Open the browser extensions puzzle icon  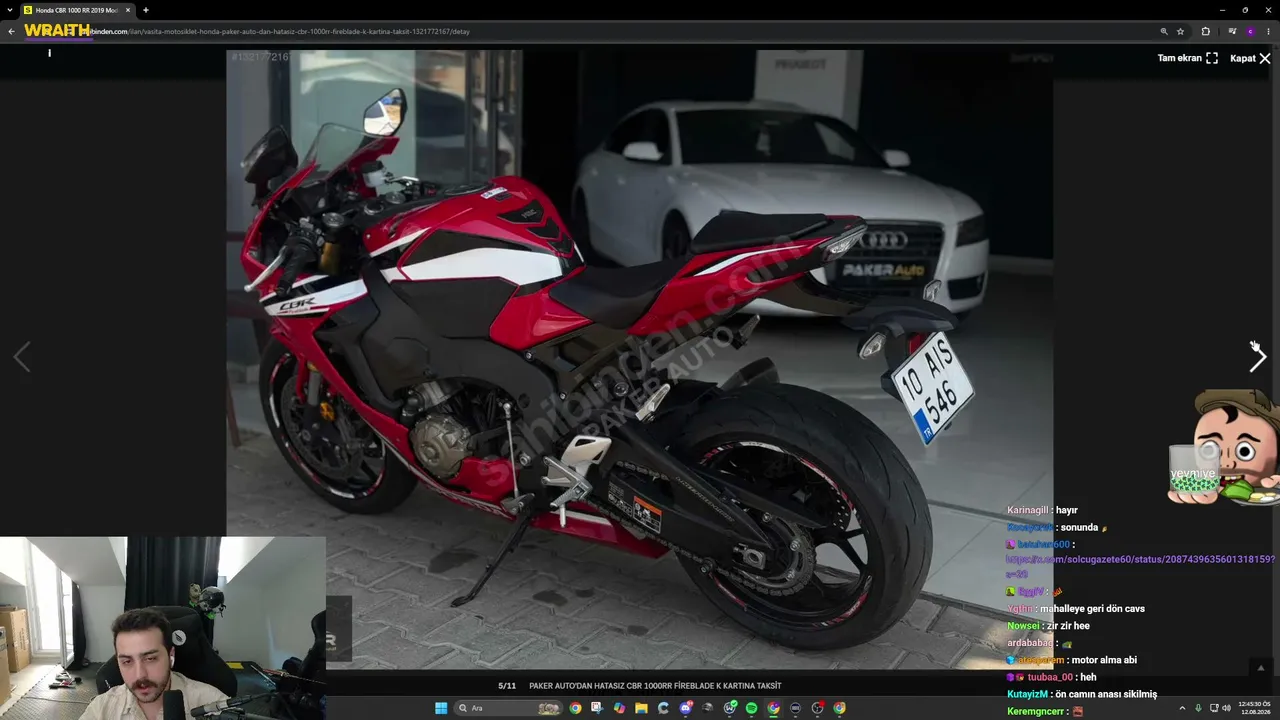[1206, 31]
